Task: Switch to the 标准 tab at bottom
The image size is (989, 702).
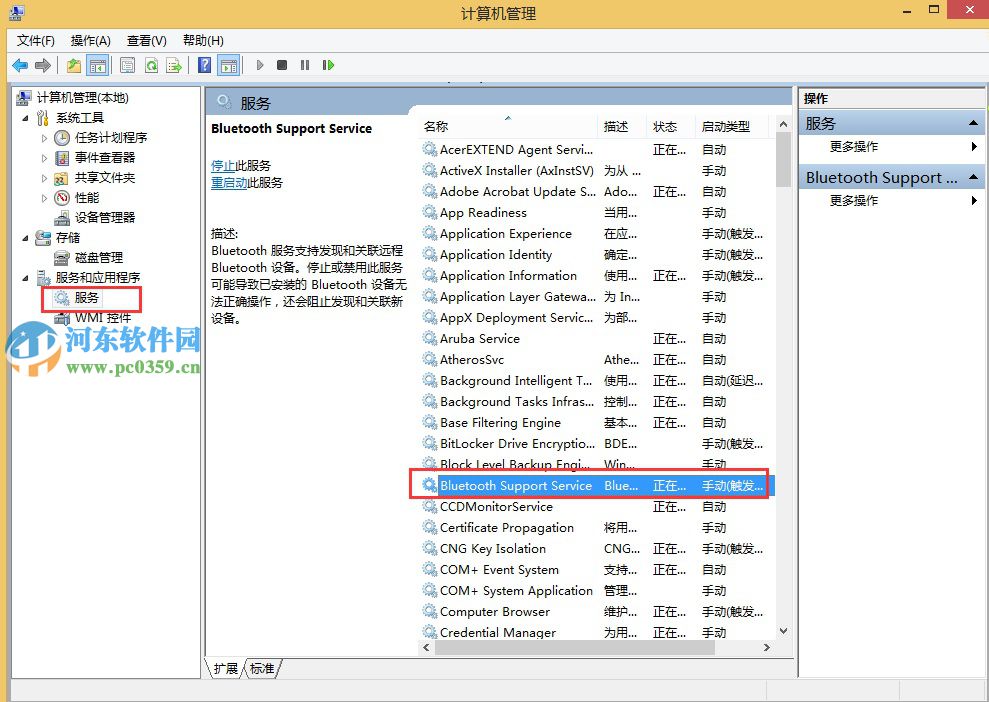Action: point(261,669)
